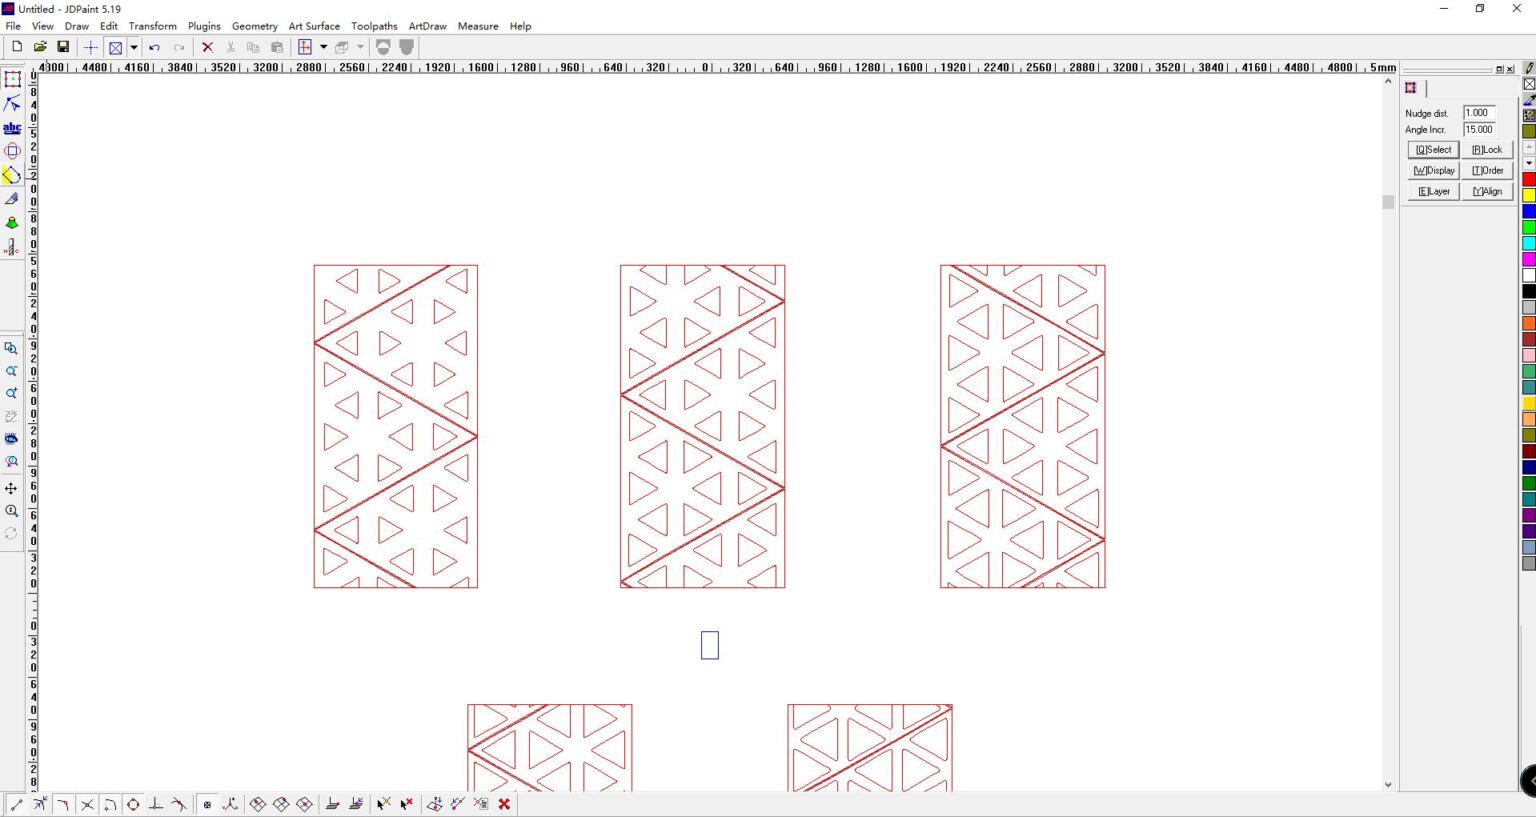Click the Angle Incr. input field
Image resolution: width=1536 pixels, height=817 pixels.
pyautogui.click(x=1479, y=130)
